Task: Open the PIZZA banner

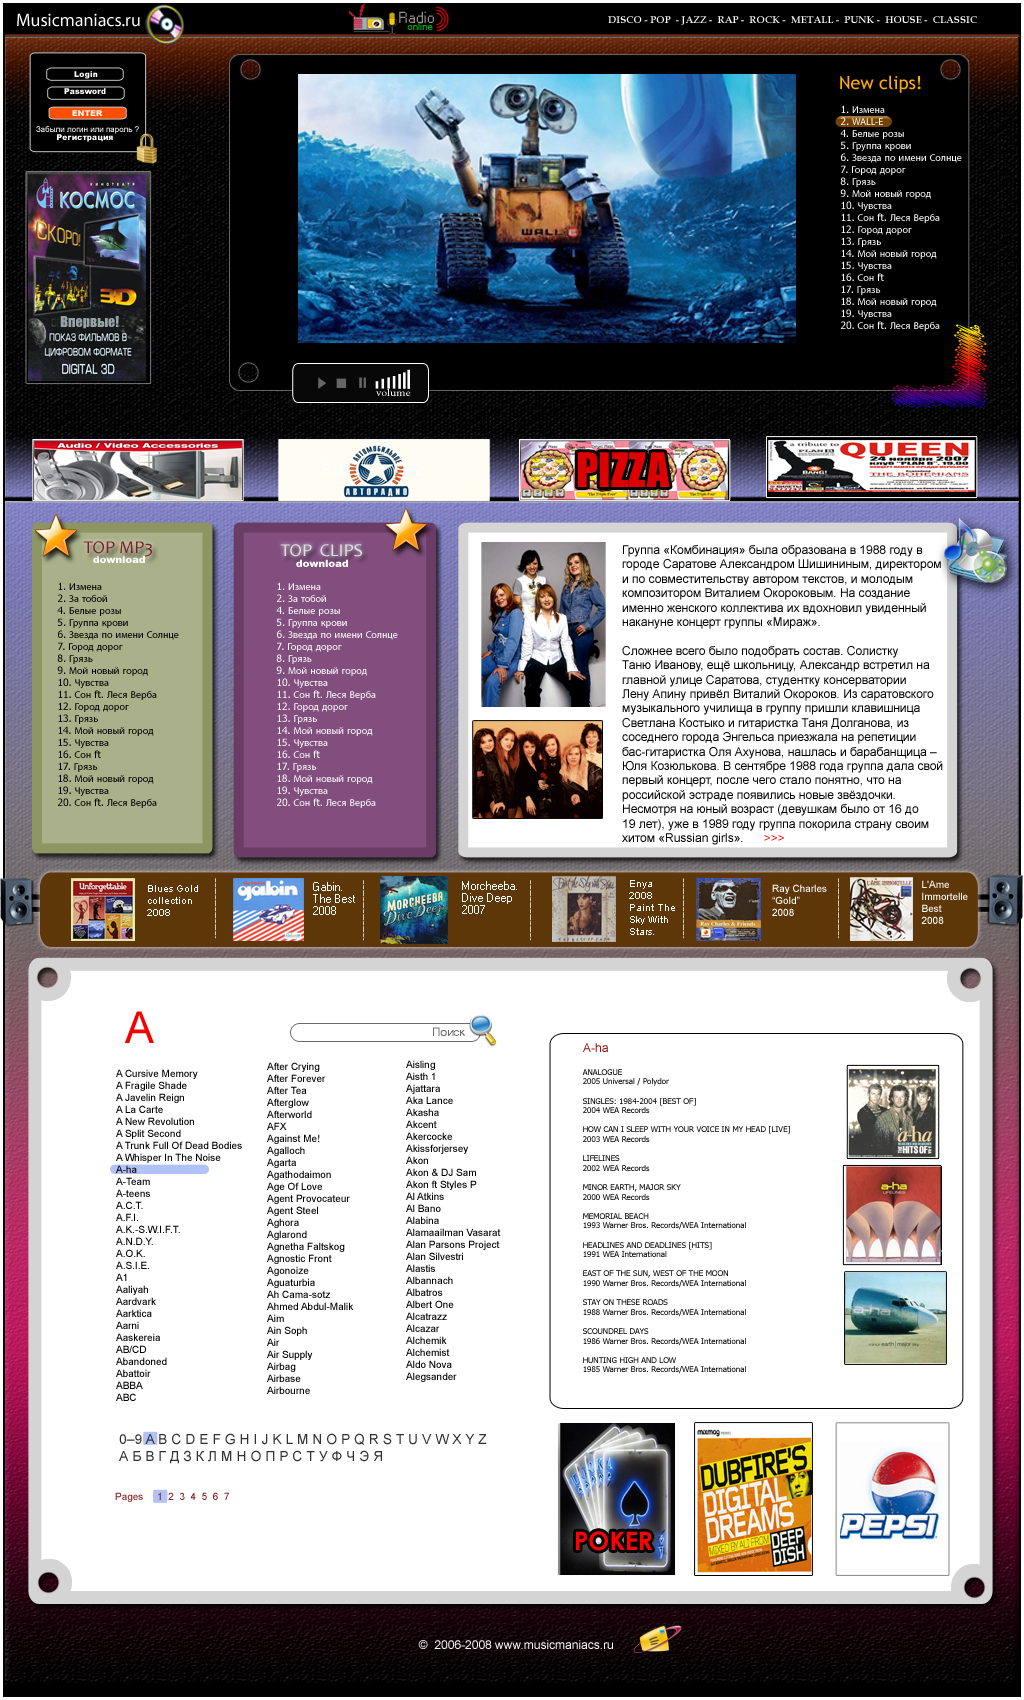Action: point(624,469)
